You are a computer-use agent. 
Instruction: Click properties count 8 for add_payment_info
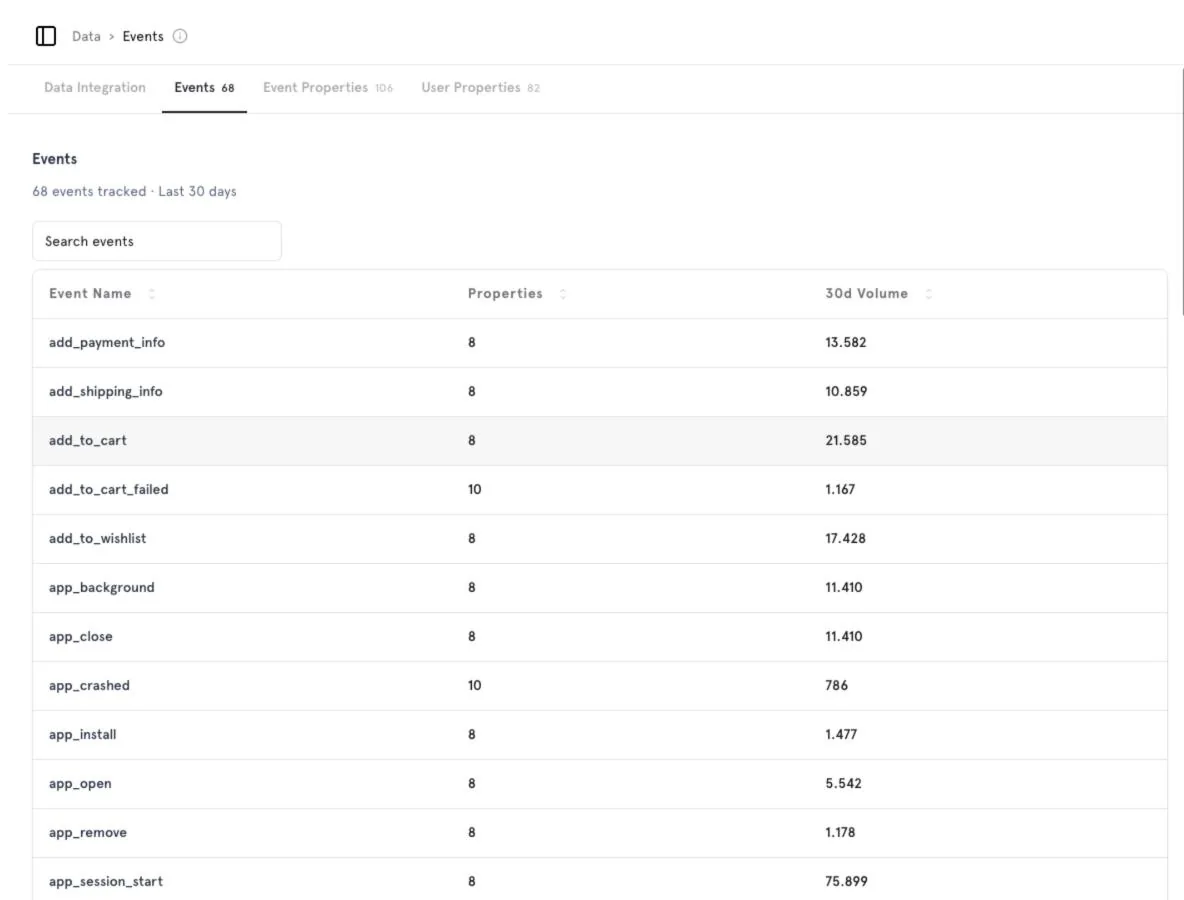(x=471, y=343)
